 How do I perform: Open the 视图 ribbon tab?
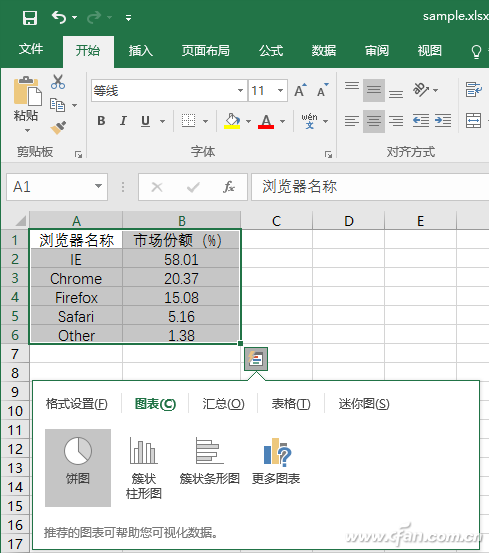coord(430,51)
